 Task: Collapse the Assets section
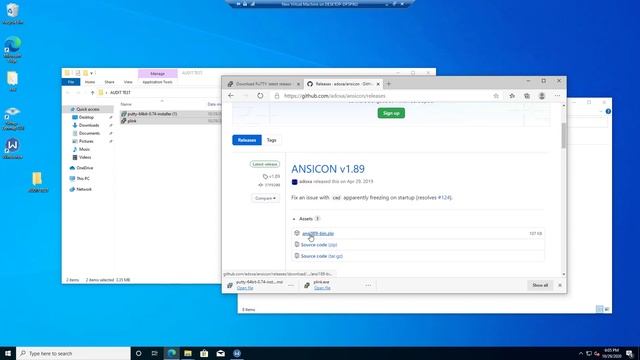[x=306, y=219]
